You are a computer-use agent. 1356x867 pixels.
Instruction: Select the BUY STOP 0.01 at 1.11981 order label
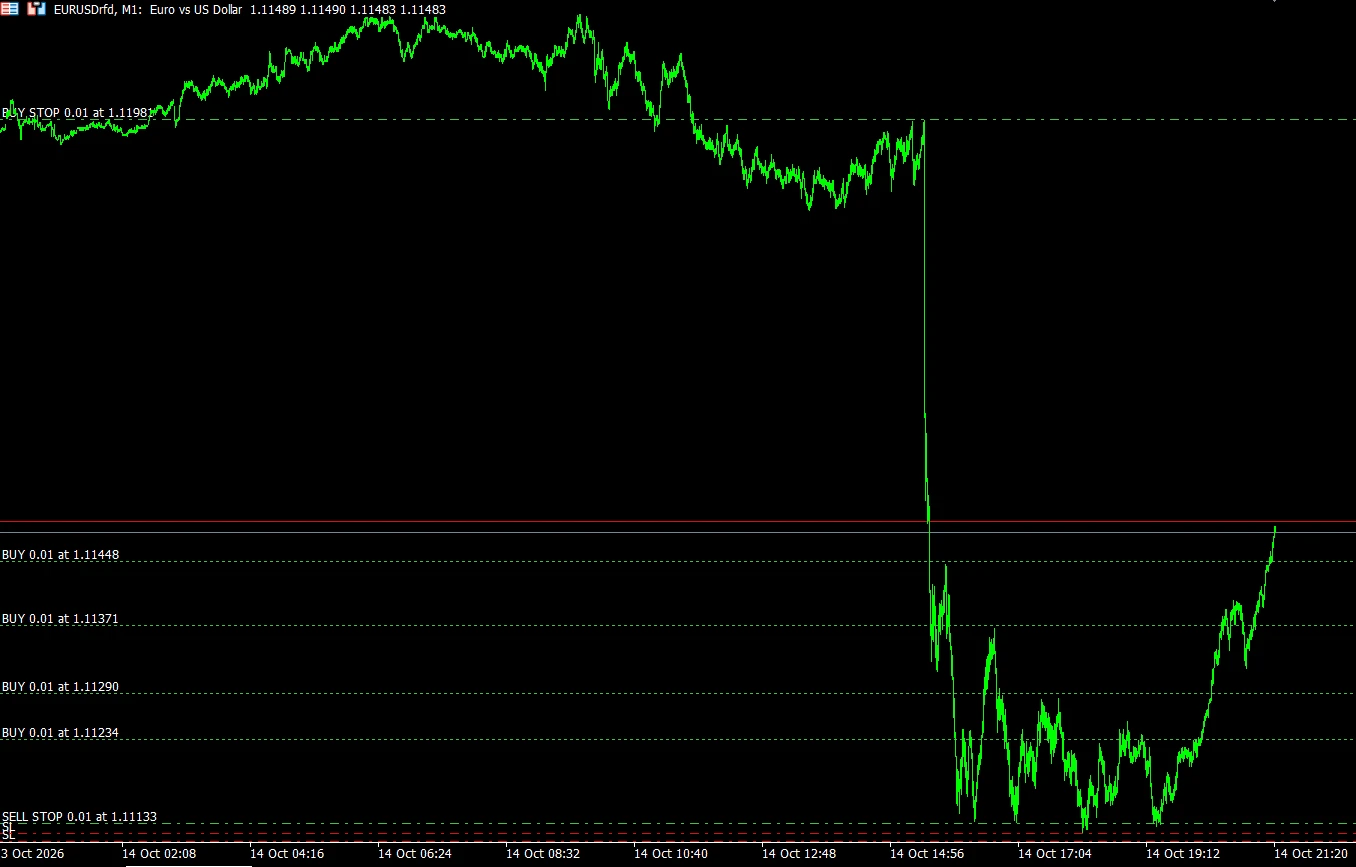[76, 113]
